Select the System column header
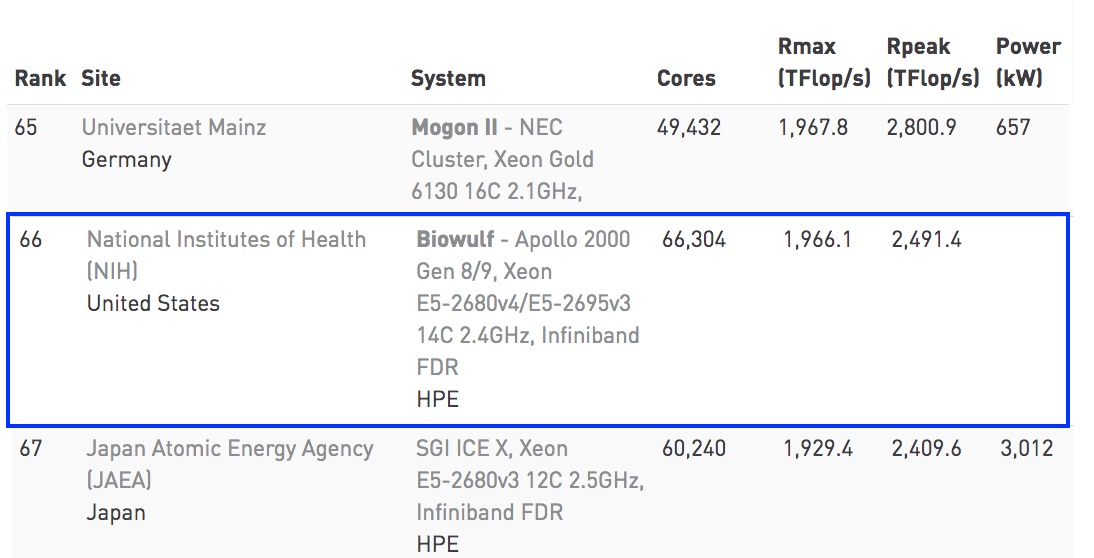This screenshot has height=558, width=1094. pos(448,78)
